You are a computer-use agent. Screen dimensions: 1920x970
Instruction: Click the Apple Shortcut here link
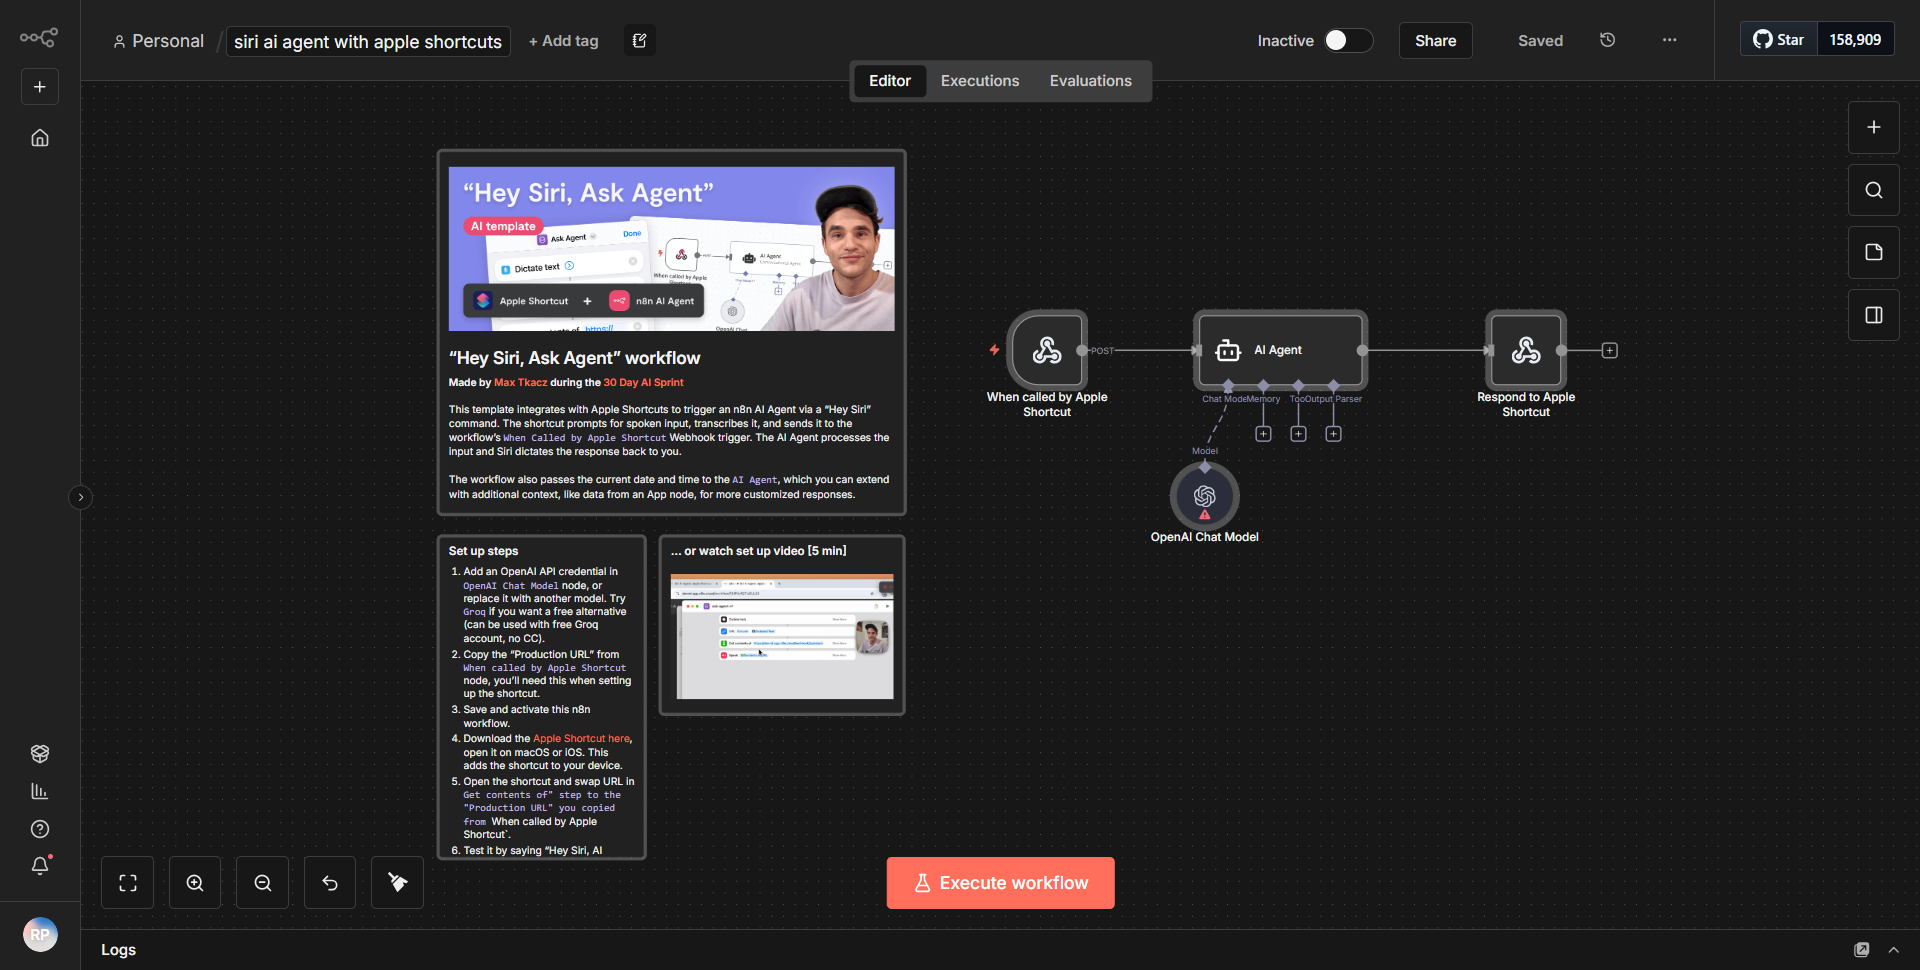pos(581,739)
